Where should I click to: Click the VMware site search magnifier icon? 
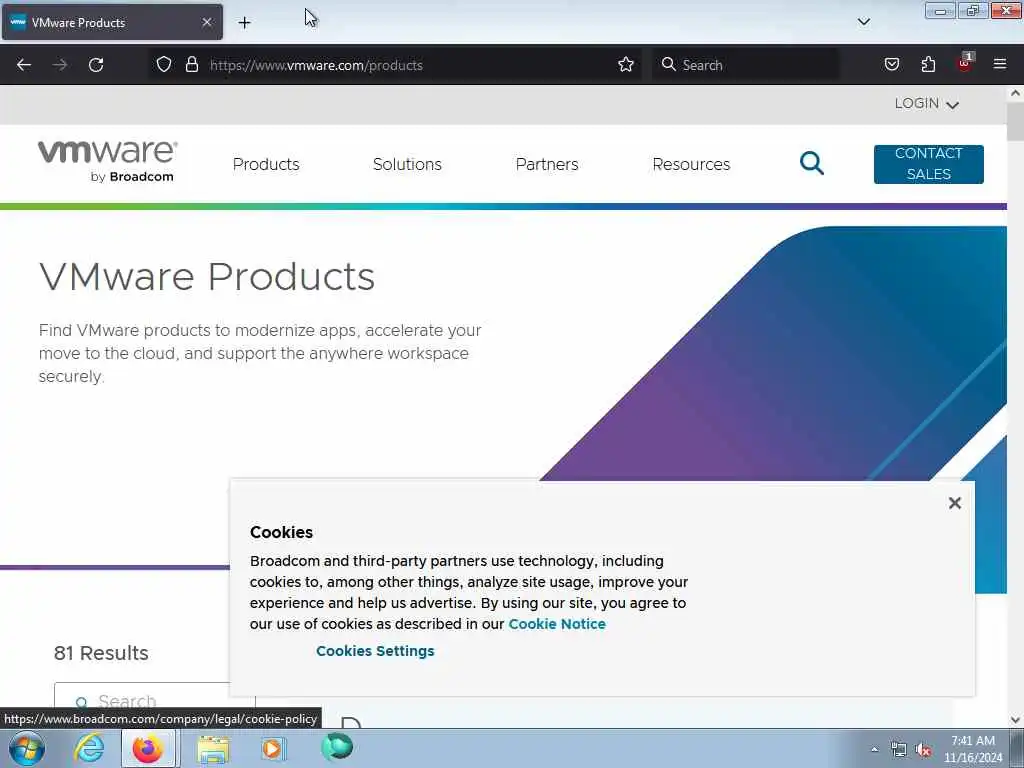[x=812, y=163]
